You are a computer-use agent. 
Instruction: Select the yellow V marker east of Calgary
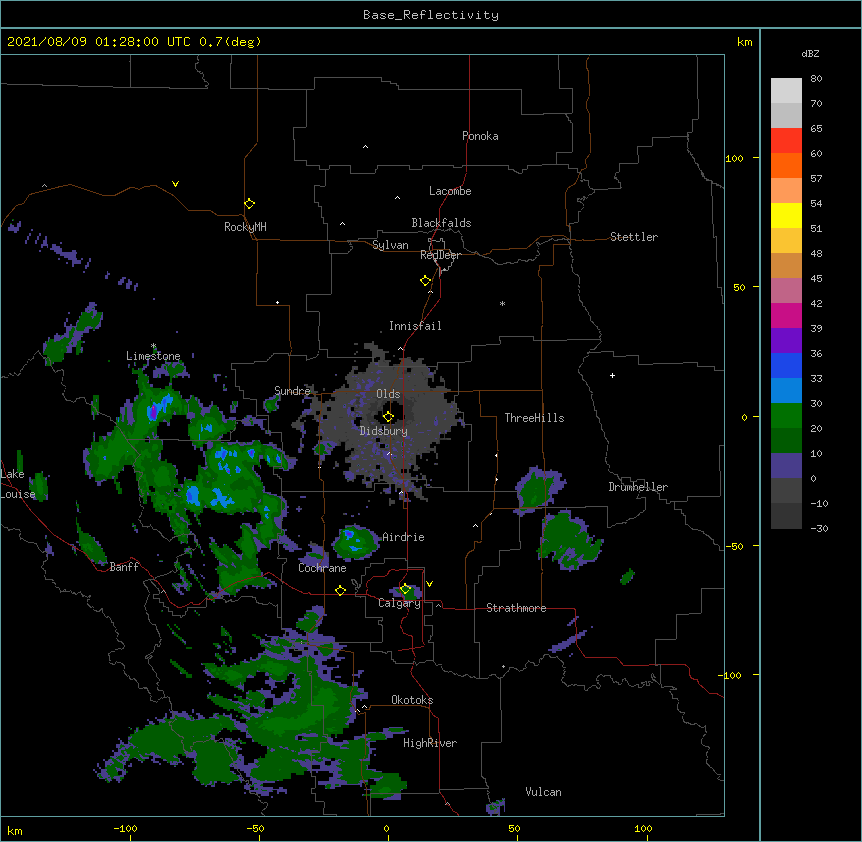click(429, 584)
